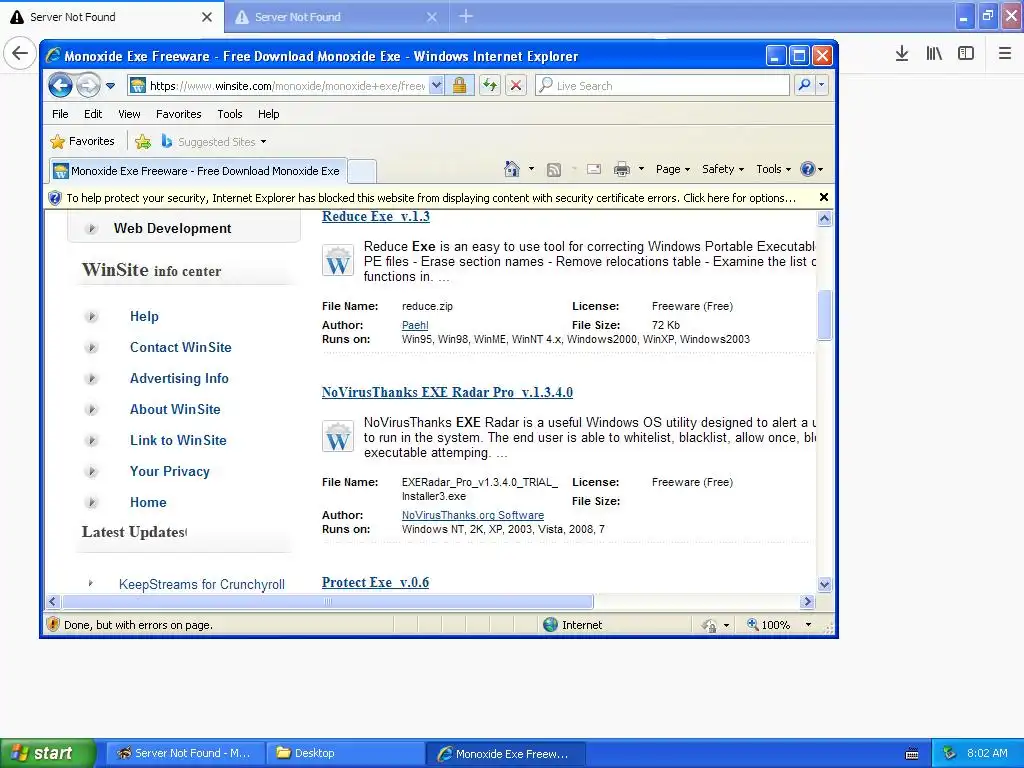The height and width of the screenshot is (768, 1024).
Task: Click the vertical scrollbar up arrow
Action: click(824, 219)
